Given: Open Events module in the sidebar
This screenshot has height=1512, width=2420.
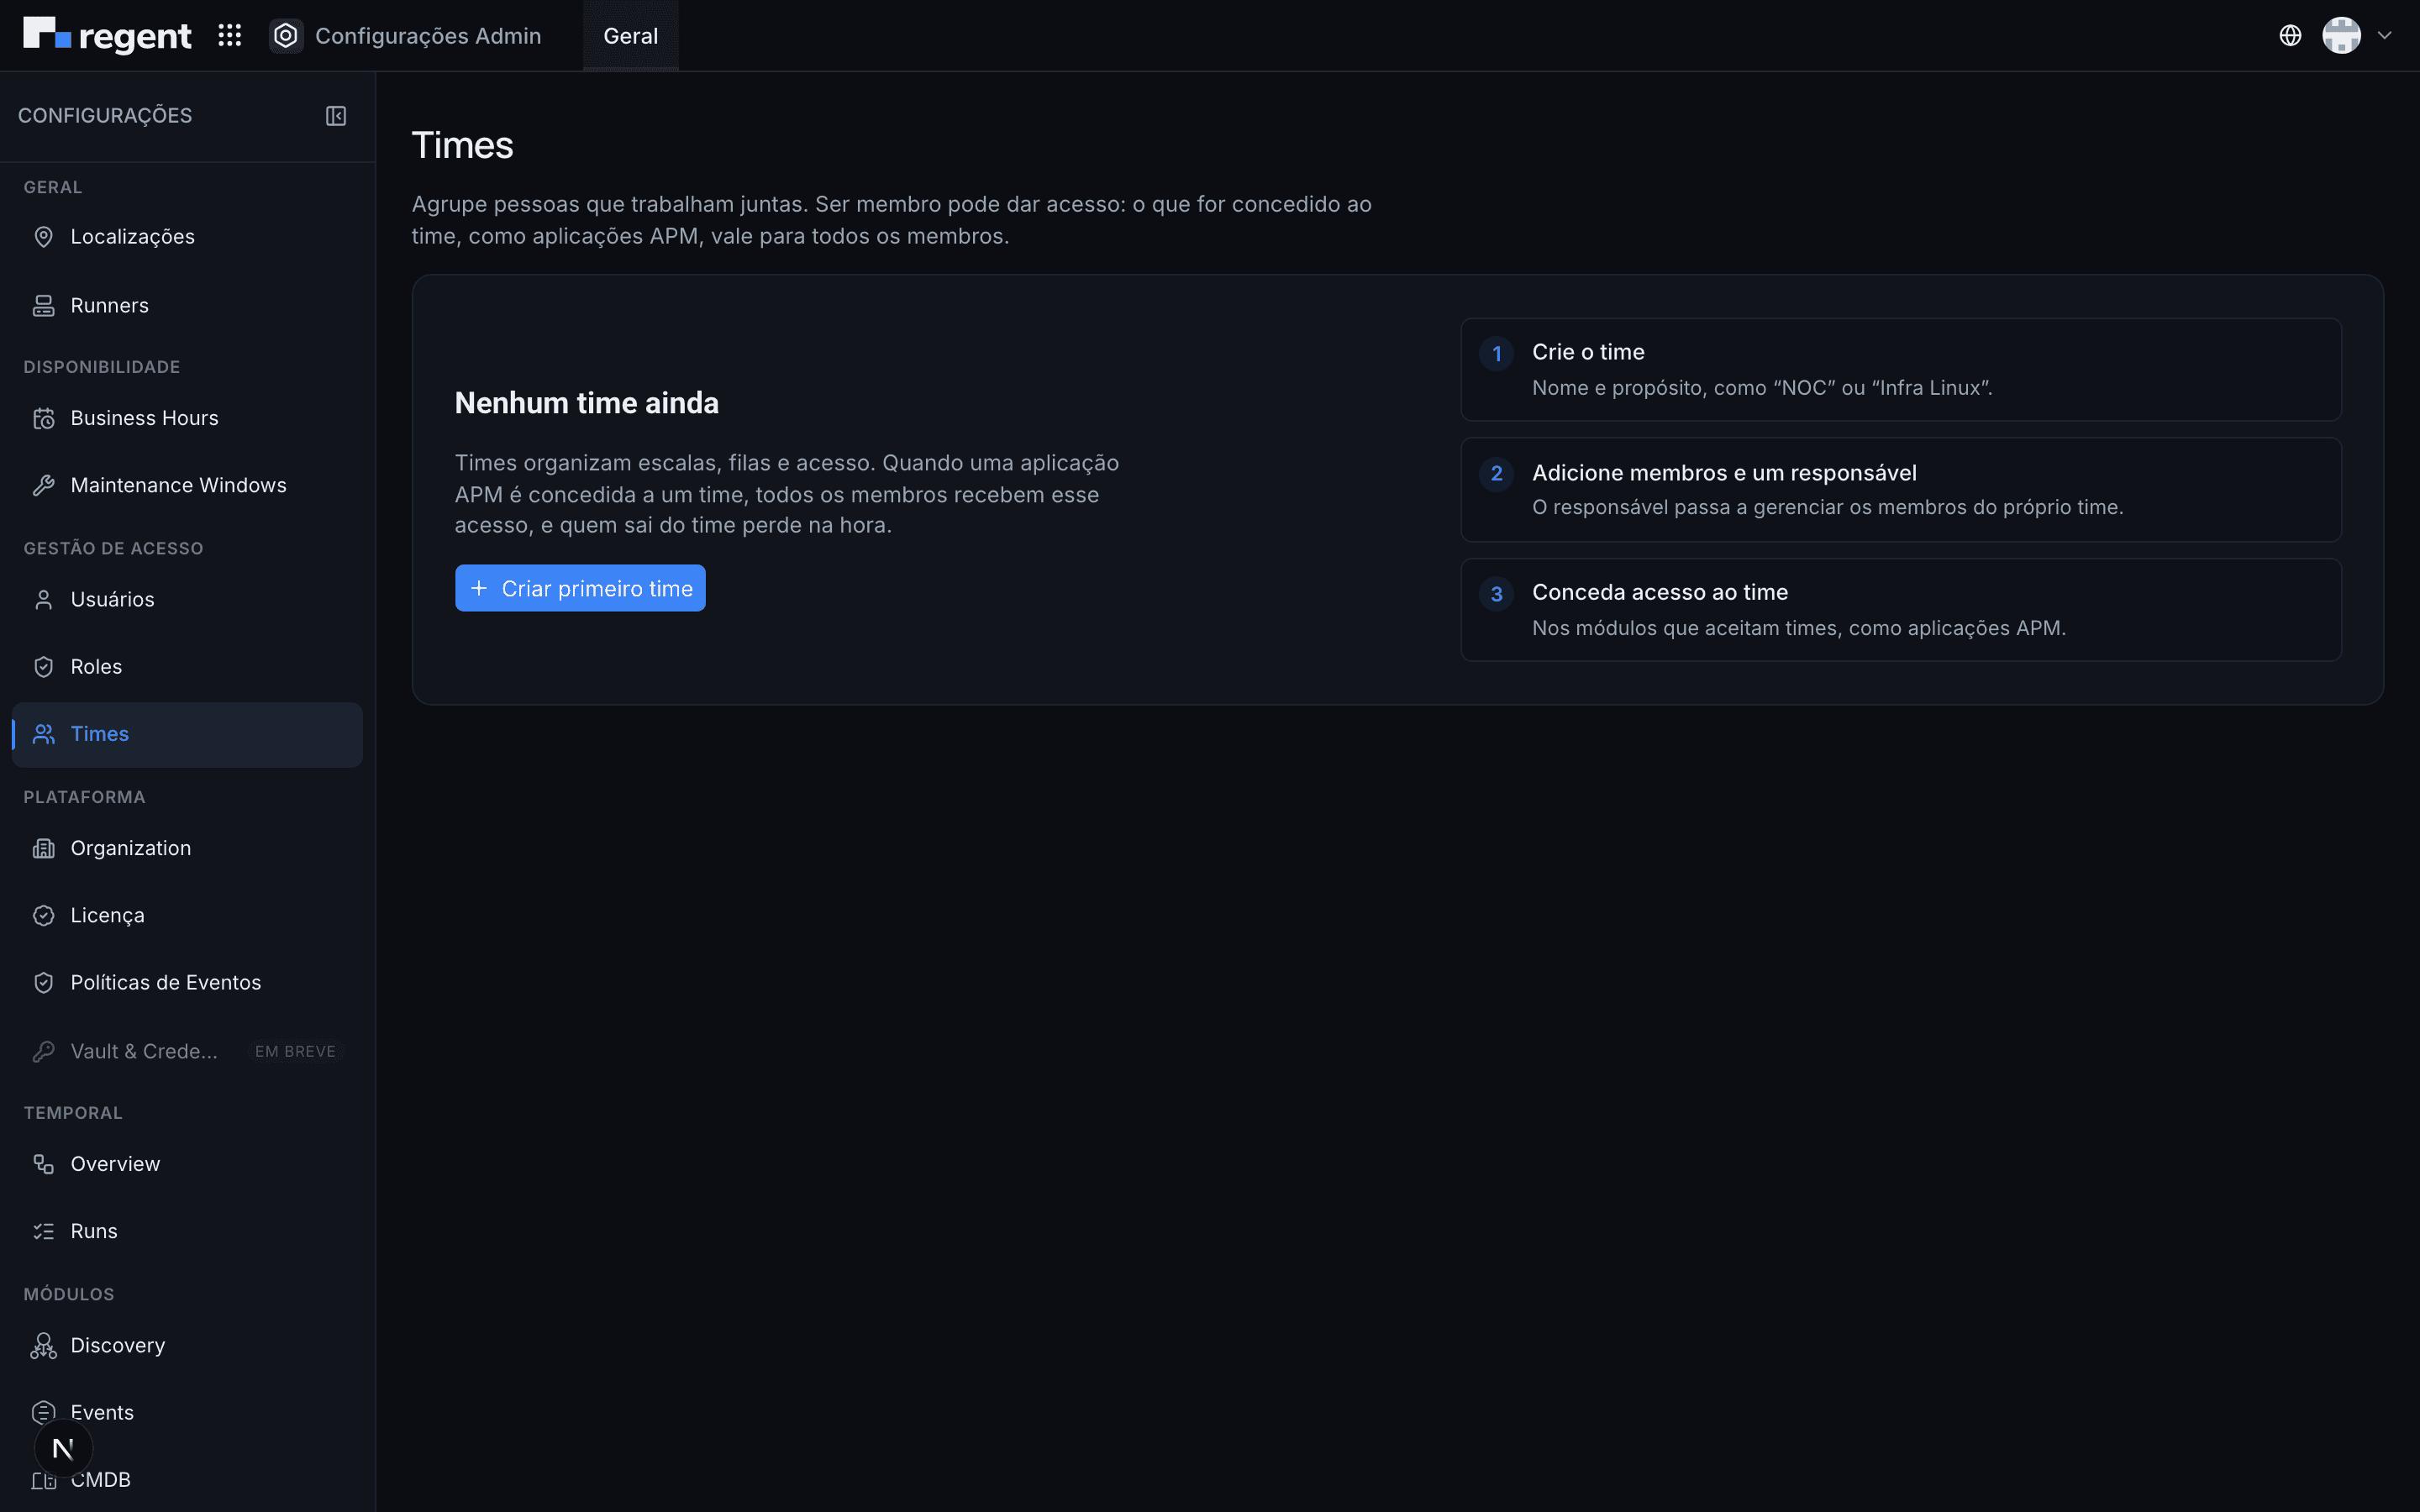Looking at the screenshot, I should pyautogui.click(x=187, y=1413).
